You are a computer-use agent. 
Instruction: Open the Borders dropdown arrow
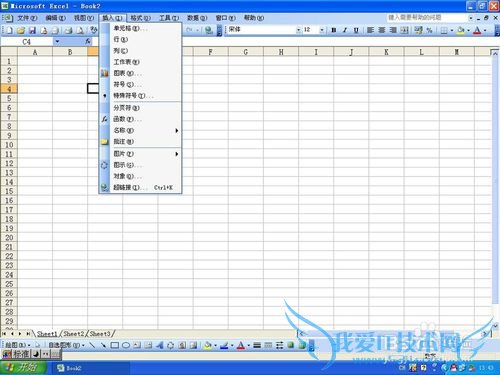[x=451, y=30]
